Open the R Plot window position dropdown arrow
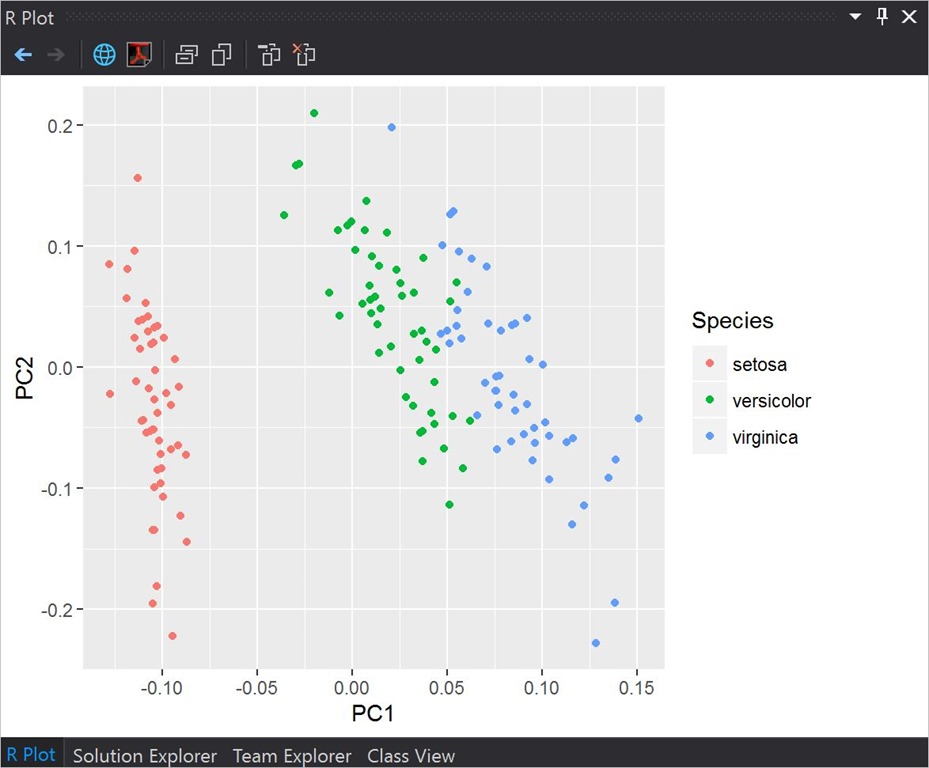This screenshot has width=929, height=768. click(855, 17)
